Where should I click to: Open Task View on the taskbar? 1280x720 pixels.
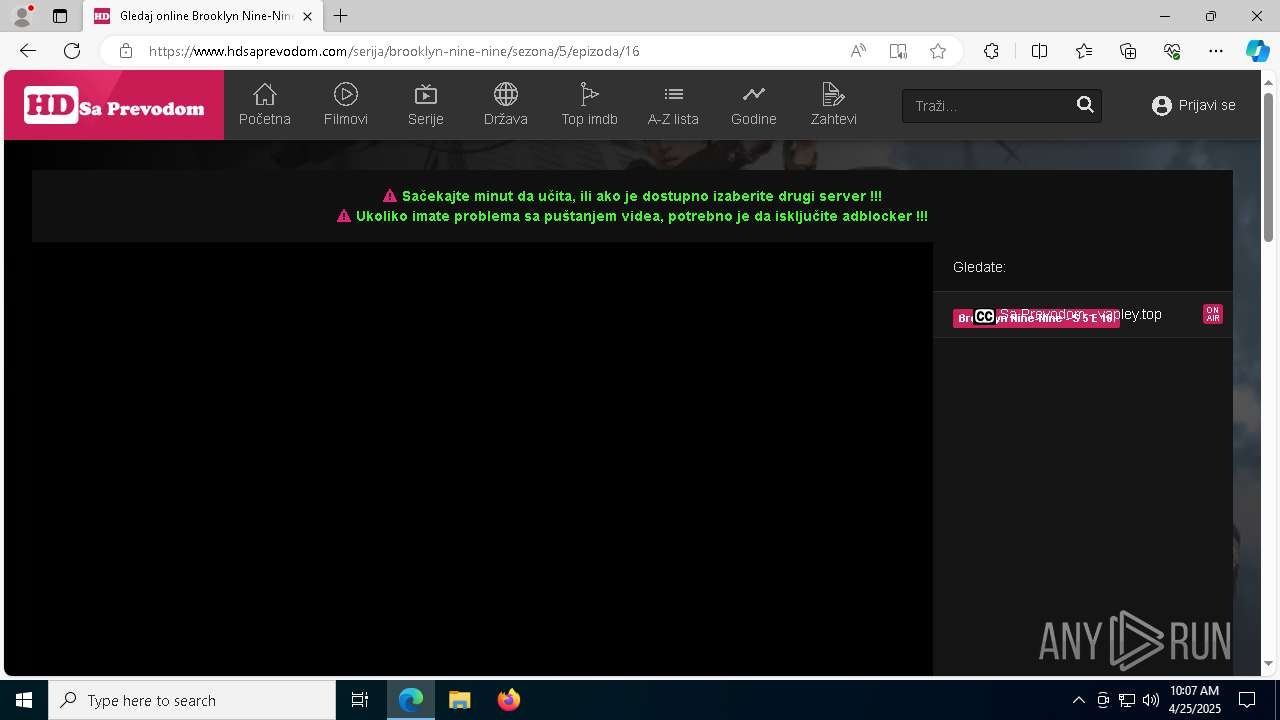(x=360, y=700)
